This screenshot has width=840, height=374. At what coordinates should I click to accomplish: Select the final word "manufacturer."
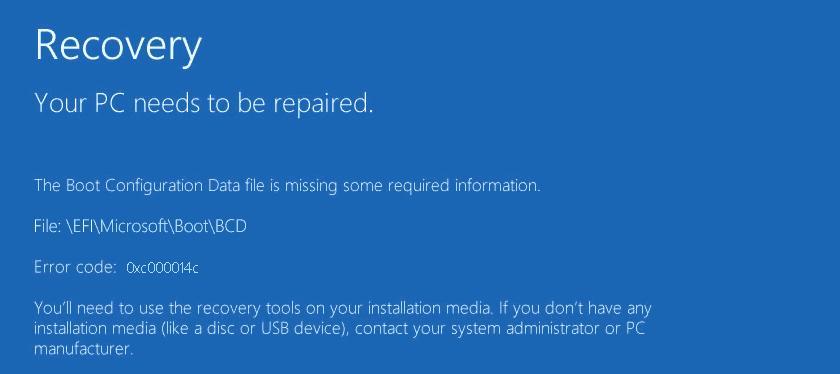coord(83,349)
